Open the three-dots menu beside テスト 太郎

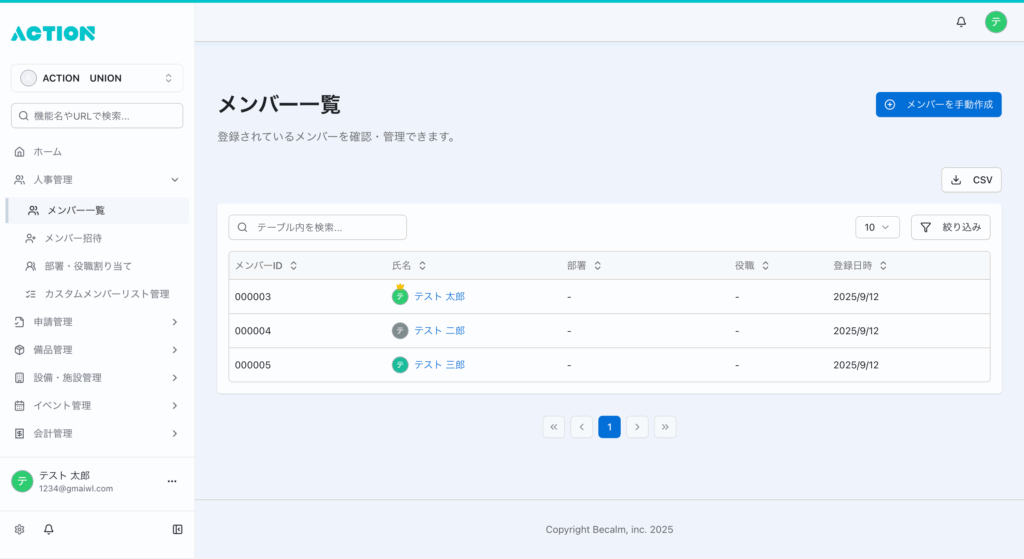[x=171, y=481]
